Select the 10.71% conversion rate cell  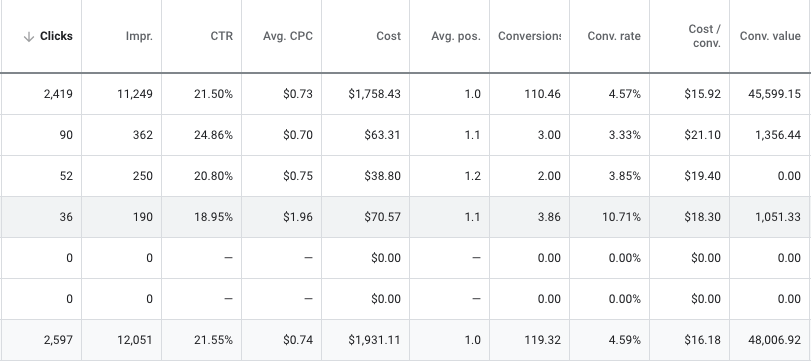point(609,217)
